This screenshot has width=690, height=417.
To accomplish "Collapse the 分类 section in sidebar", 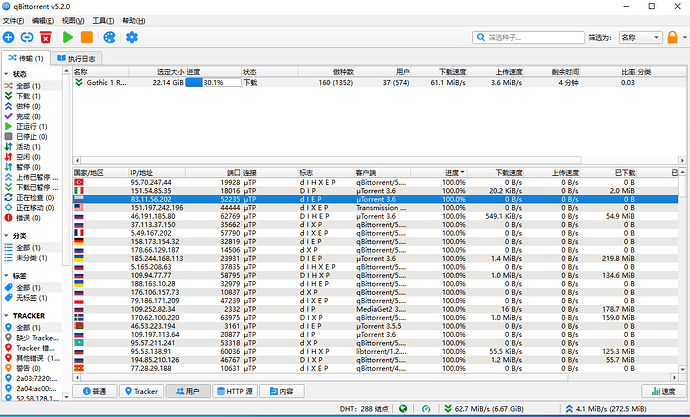I will [7, 236].
